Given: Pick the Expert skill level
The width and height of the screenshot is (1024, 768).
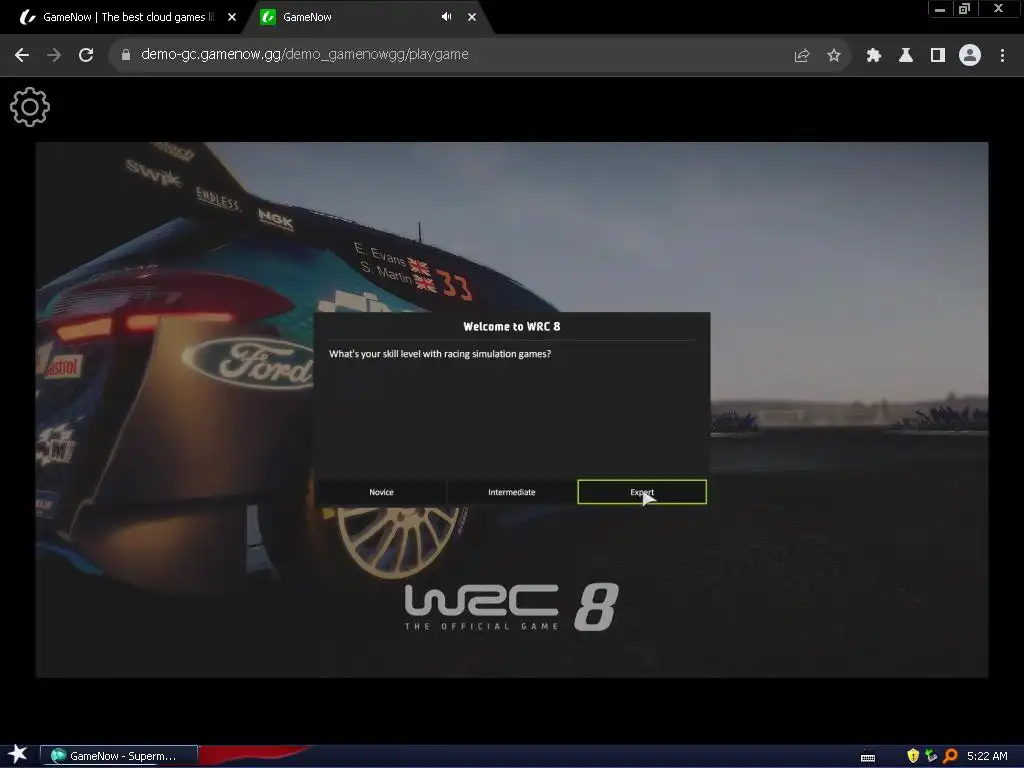Looking at the screenshot, I should tap(642, 492).
